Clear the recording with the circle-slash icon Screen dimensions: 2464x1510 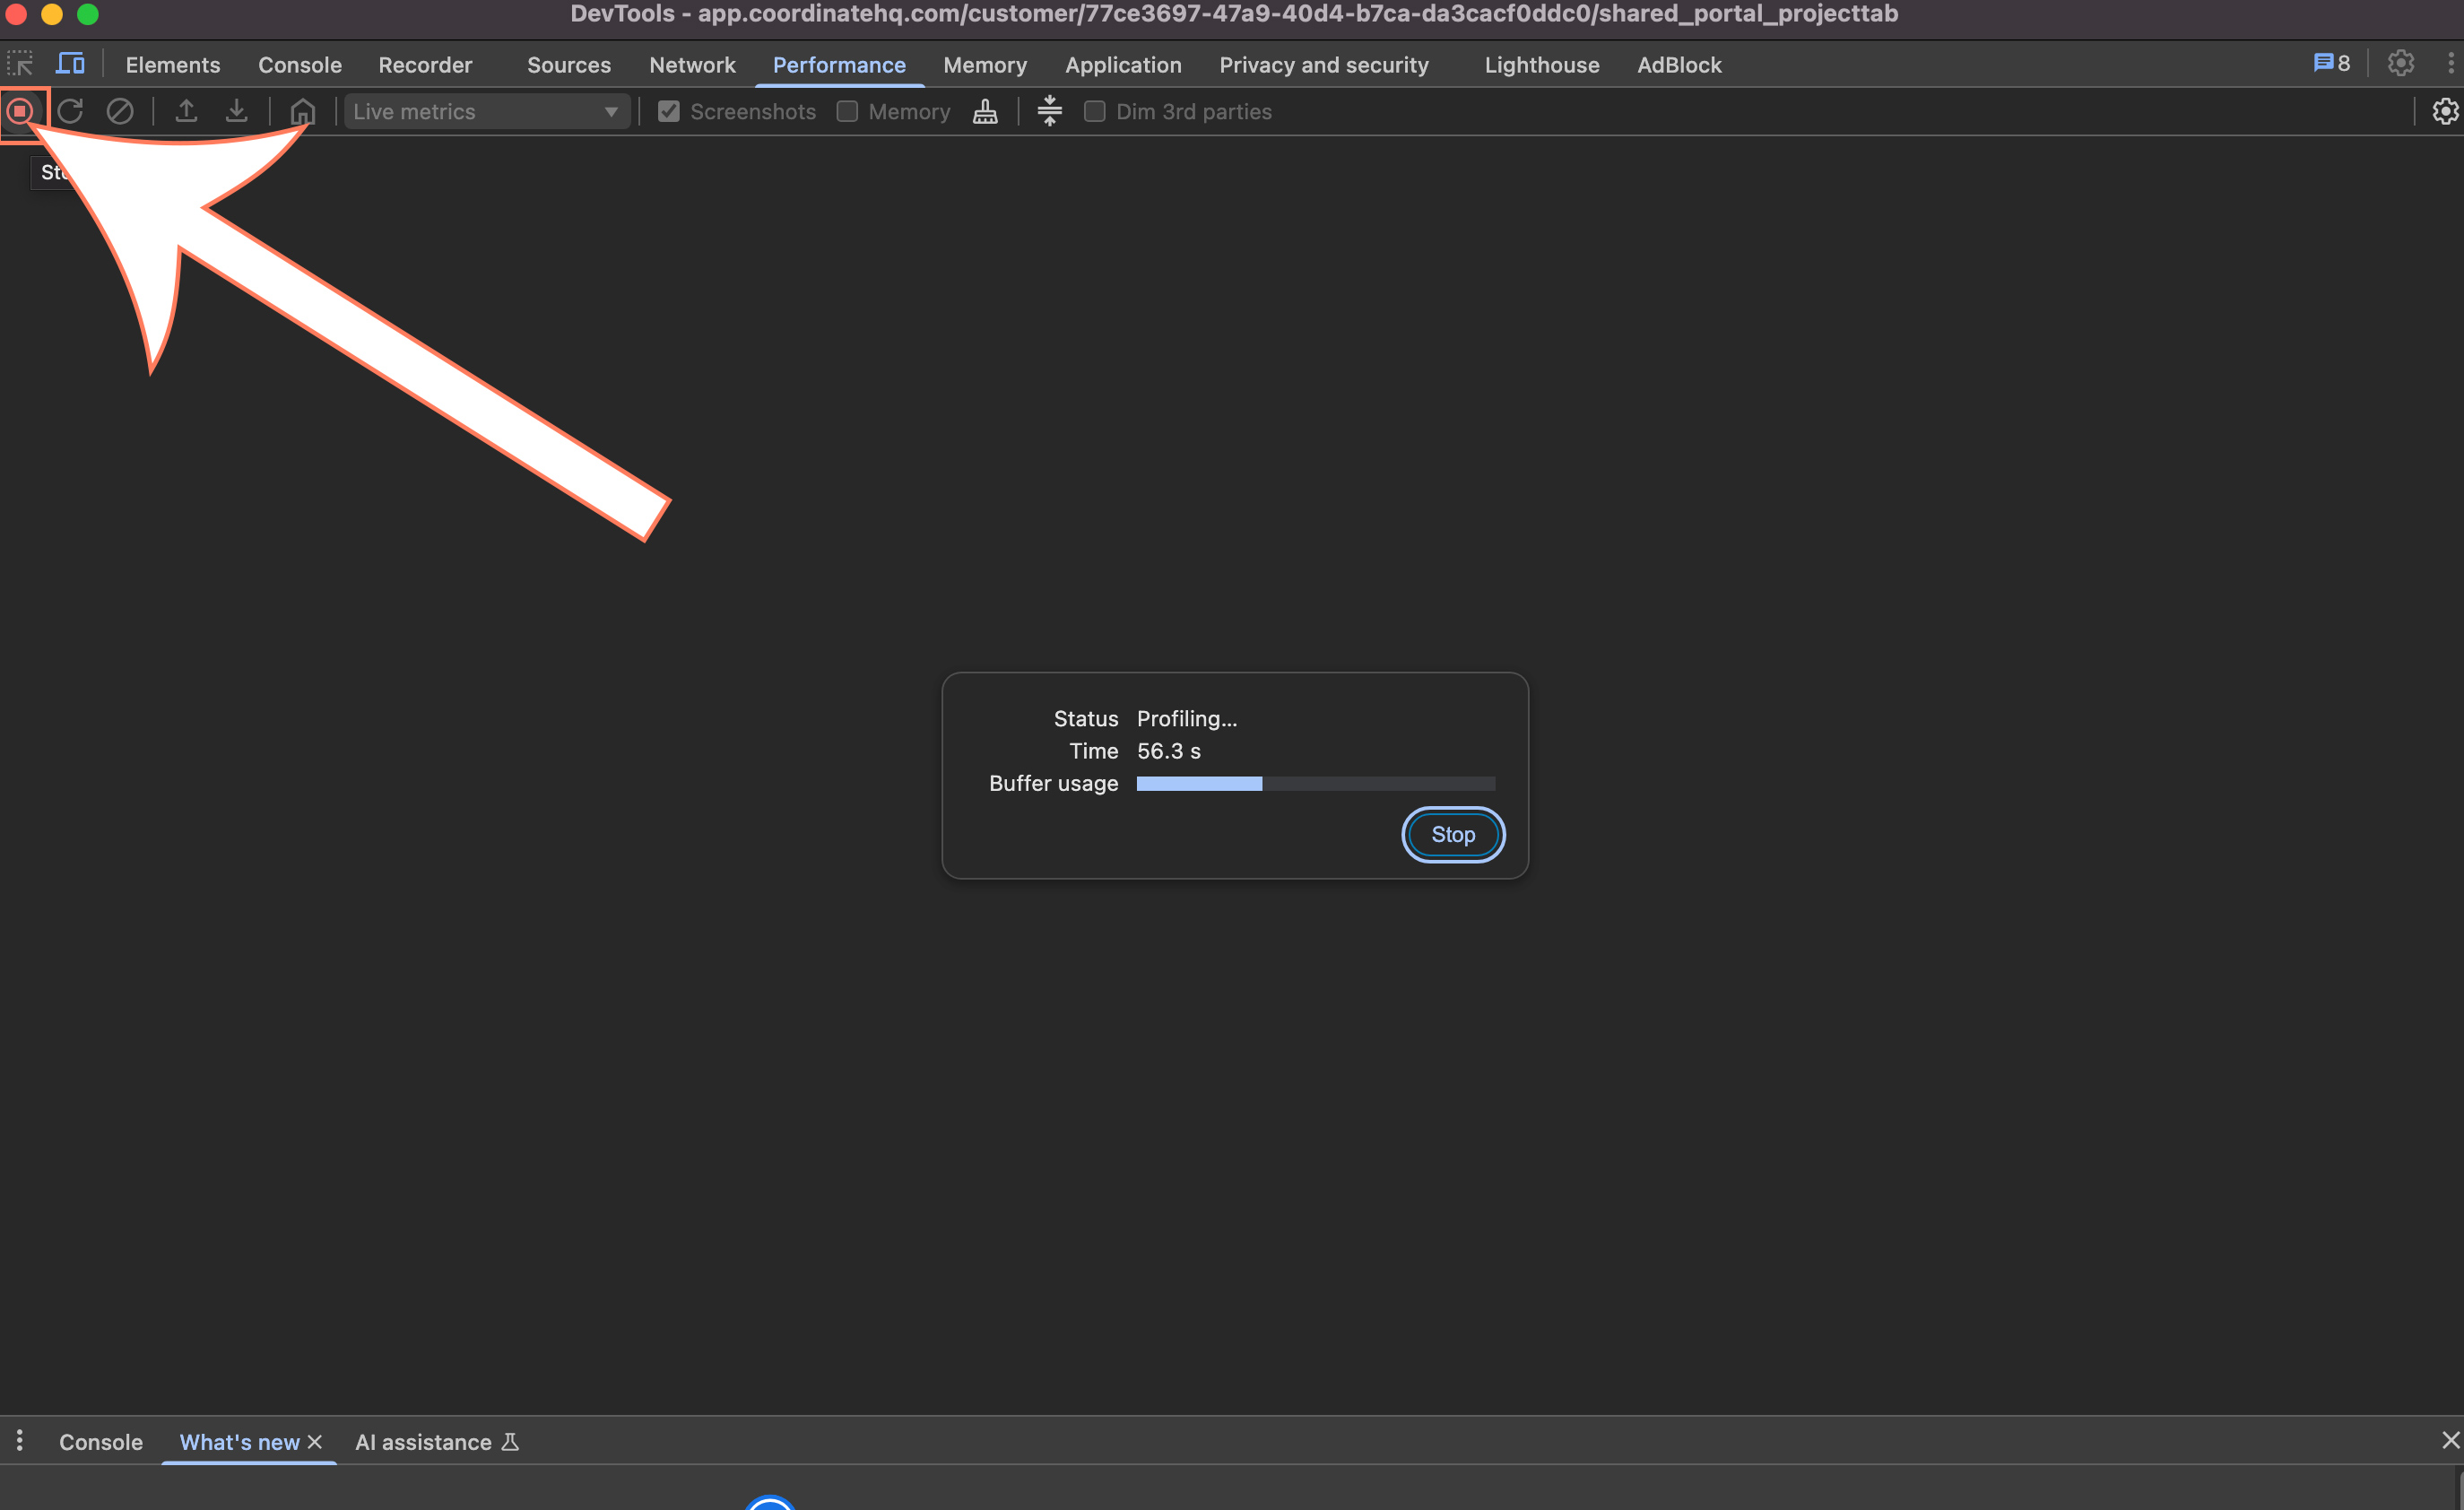pyautogui.click(x=120, y=111)
